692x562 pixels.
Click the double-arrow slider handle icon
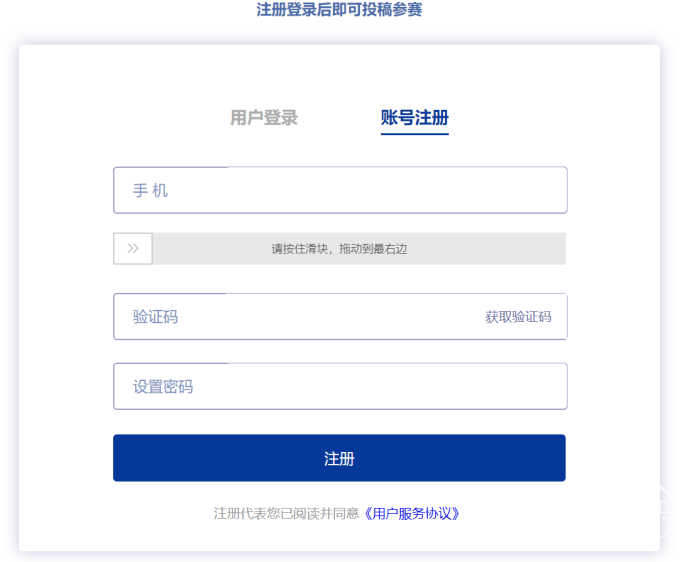[133, 249]
